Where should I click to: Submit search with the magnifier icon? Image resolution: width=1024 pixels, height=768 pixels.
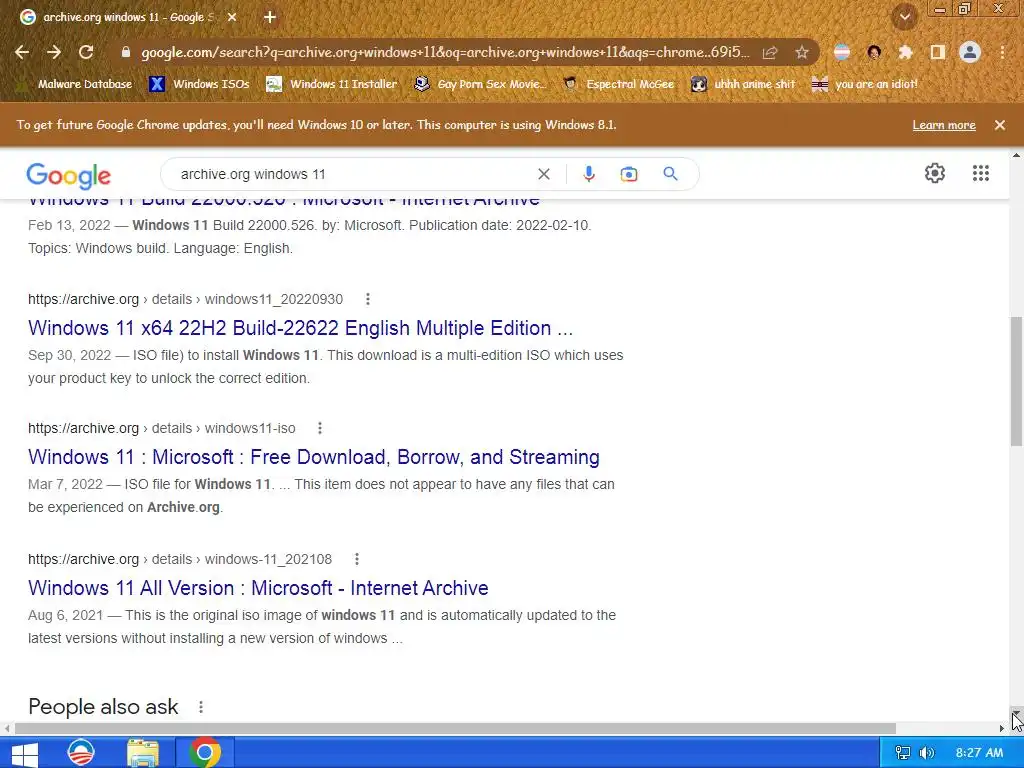[x=670, y=174]
